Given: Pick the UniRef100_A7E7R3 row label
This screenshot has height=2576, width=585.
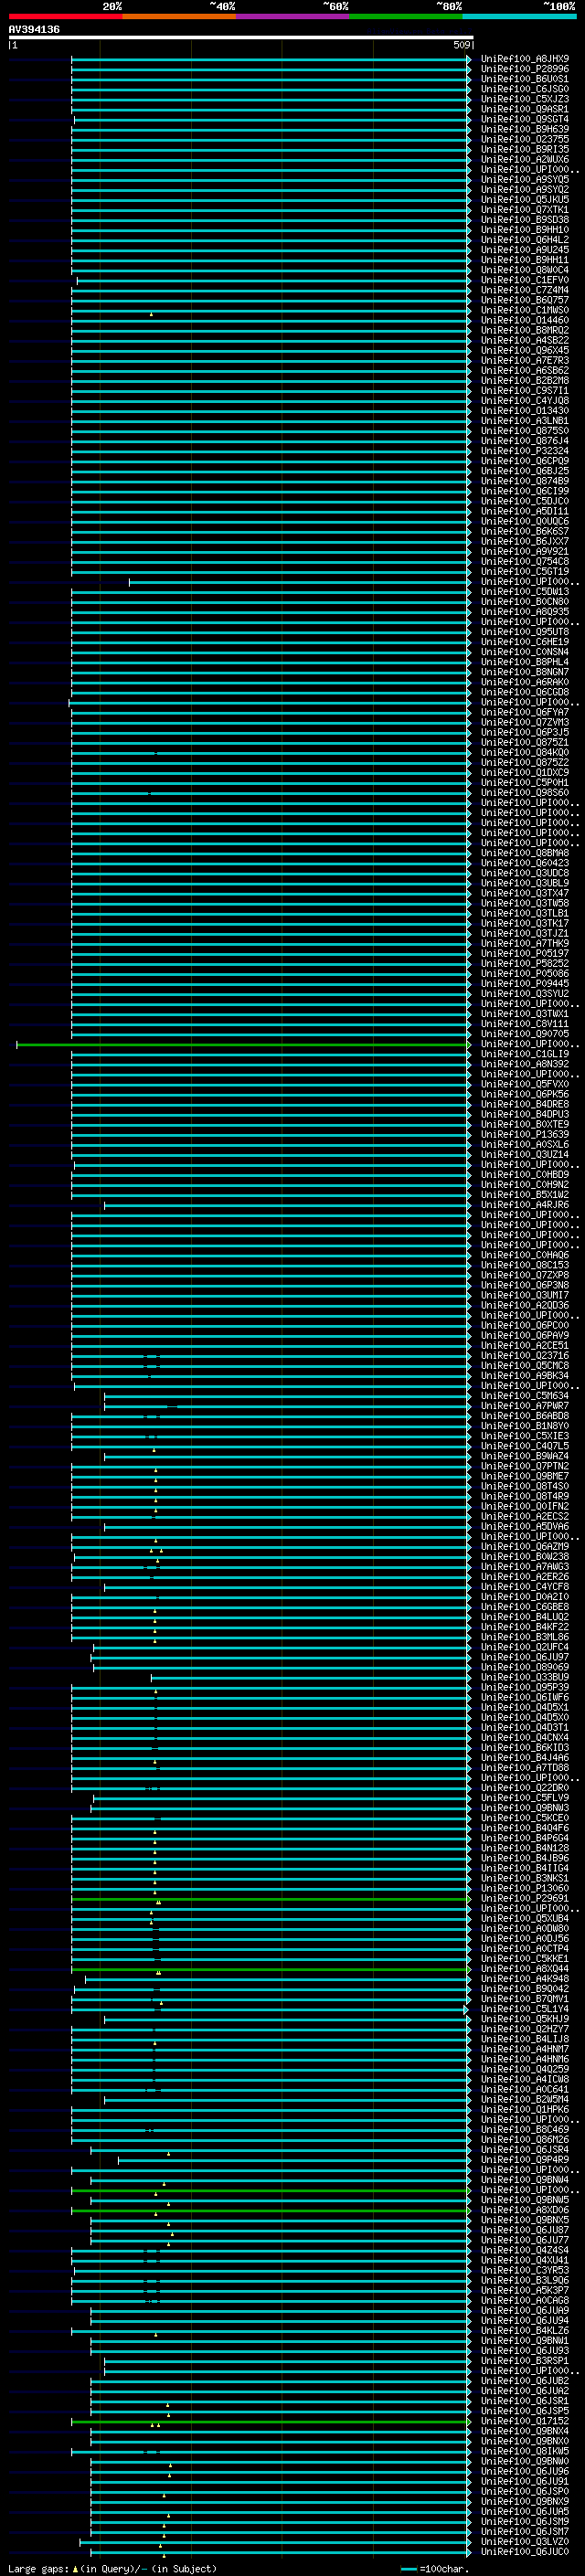Looking at the screenshot, I should click(524, 360).
